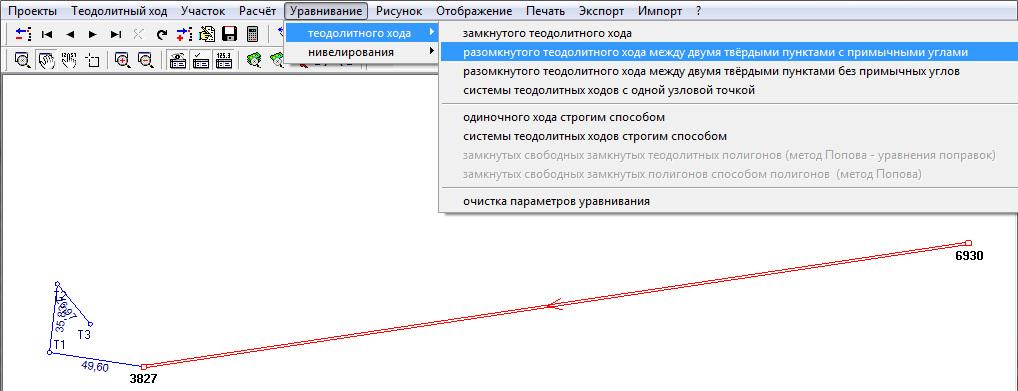Viewport: 1018px width, 391px height.
Task: Open the calculator tool icon
Action: coord(253,34)
